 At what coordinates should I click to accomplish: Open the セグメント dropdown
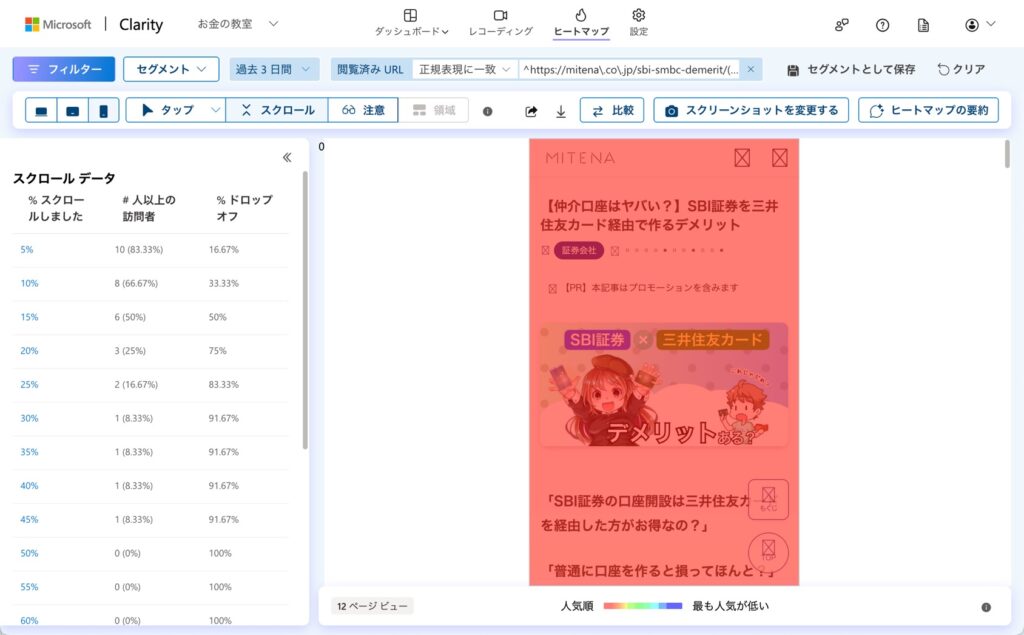(171, 69)
